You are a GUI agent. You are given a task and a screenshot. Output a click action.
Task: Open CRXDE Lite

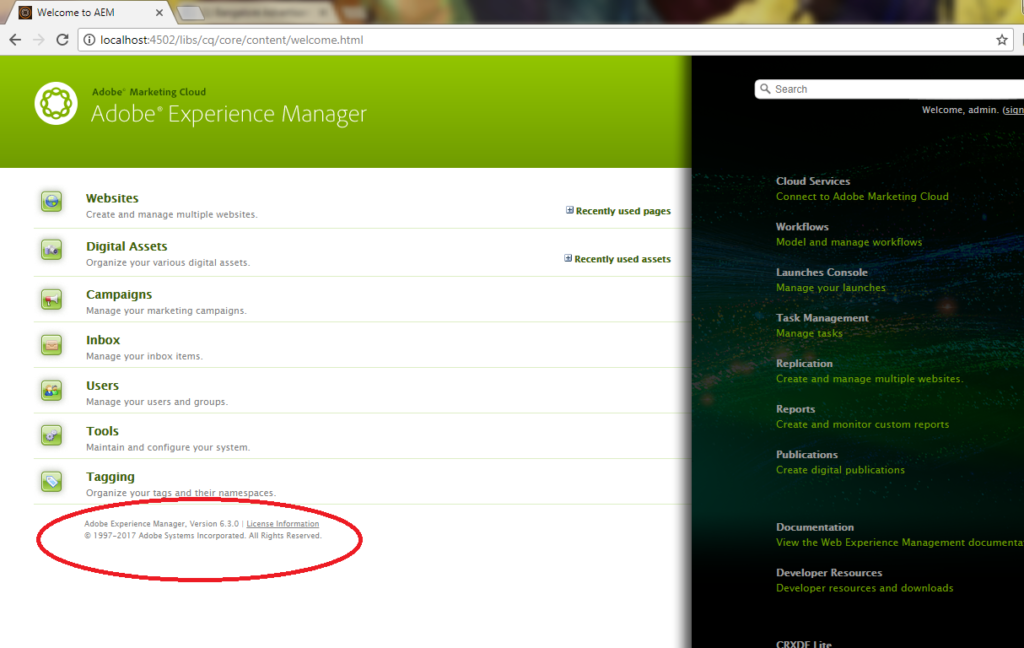804,643
